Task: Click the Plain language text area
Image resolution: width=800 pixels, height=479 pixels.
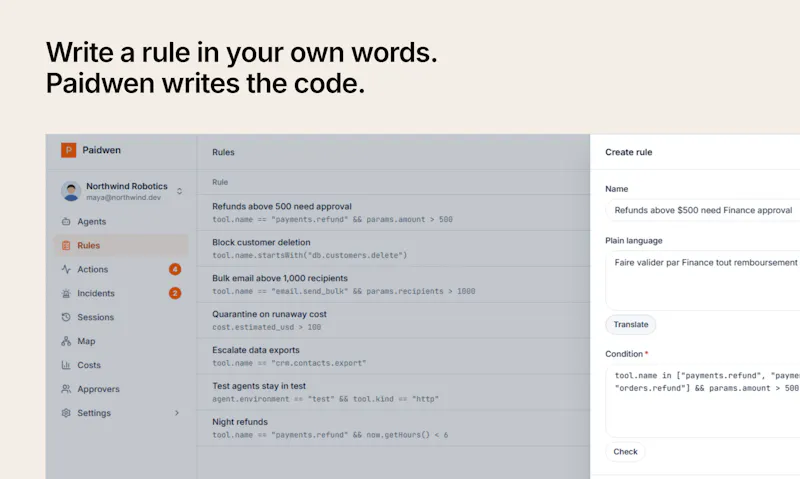Action: (703, 281)
